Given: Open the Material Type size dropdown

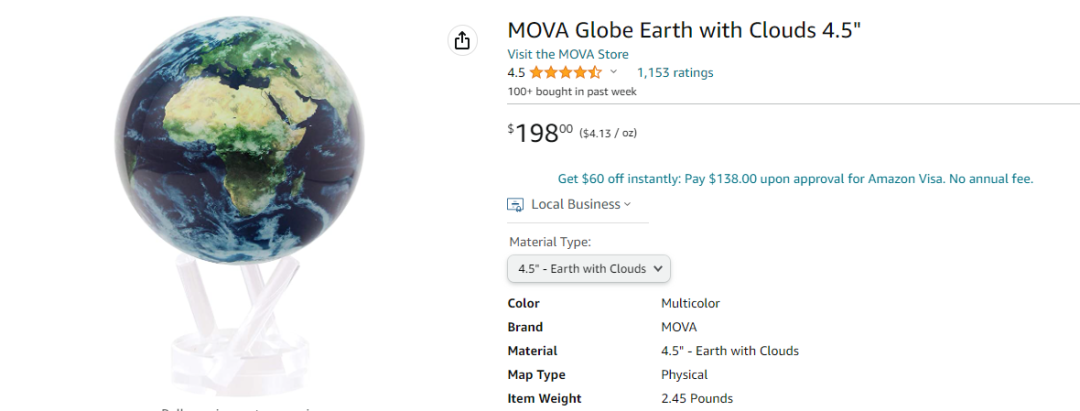Looking at the screenshot, I should click(x=588, y=268).
